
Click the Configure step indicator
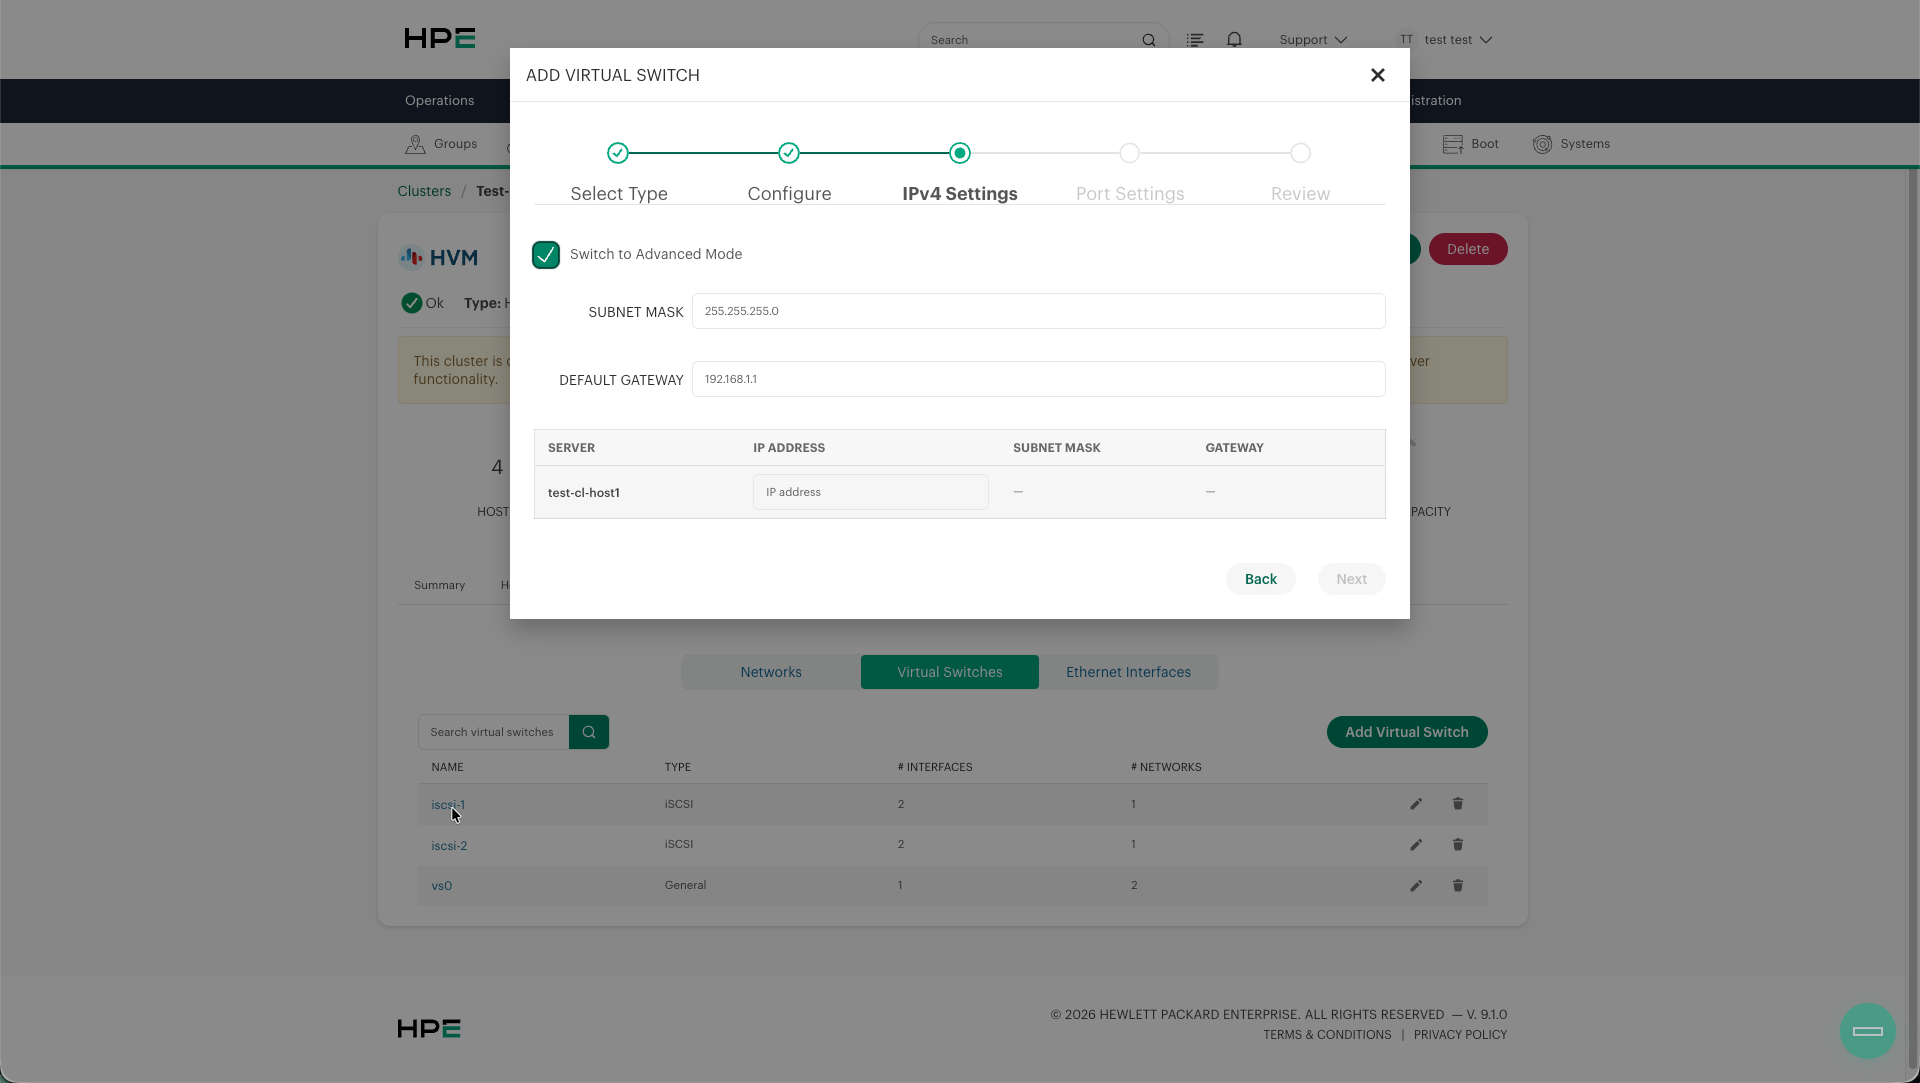click(789, 153)
